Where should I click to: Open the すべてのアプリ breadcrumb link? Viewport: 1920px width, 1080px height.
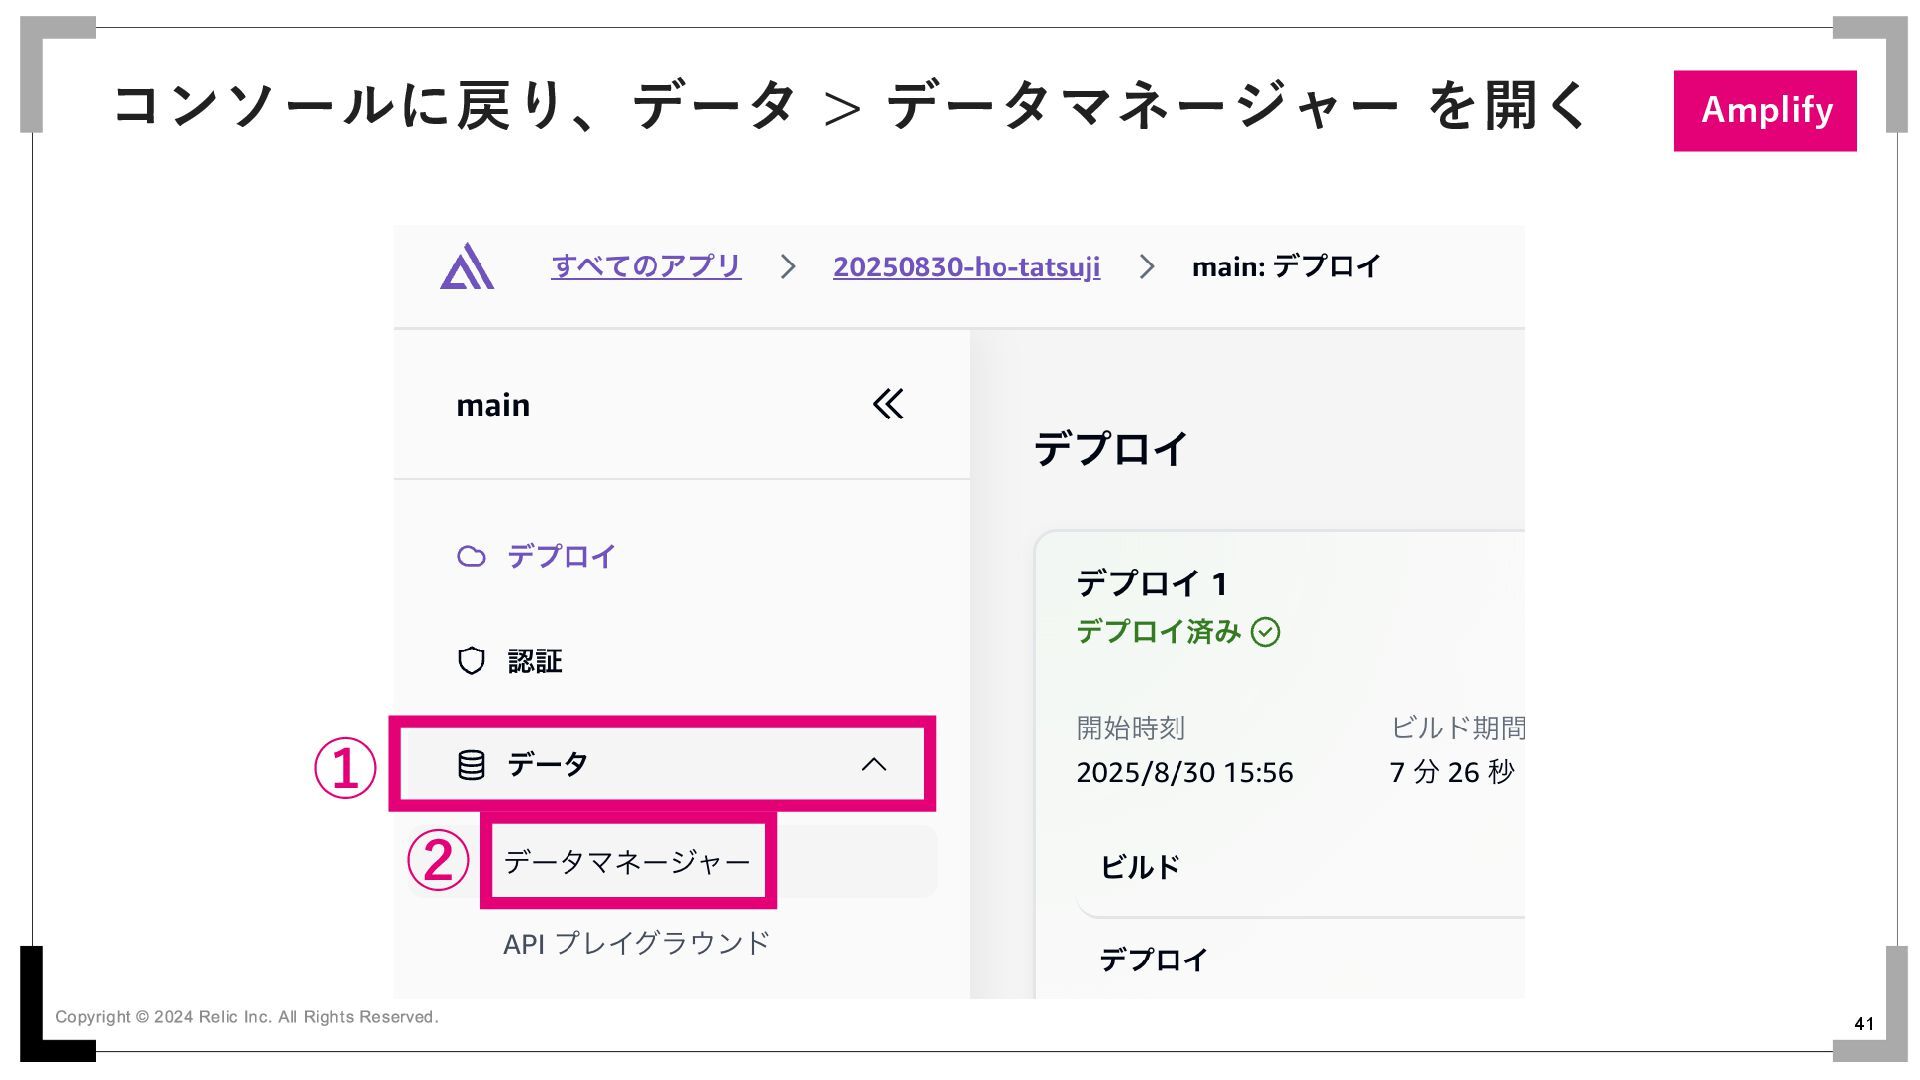tap(646, 266)
